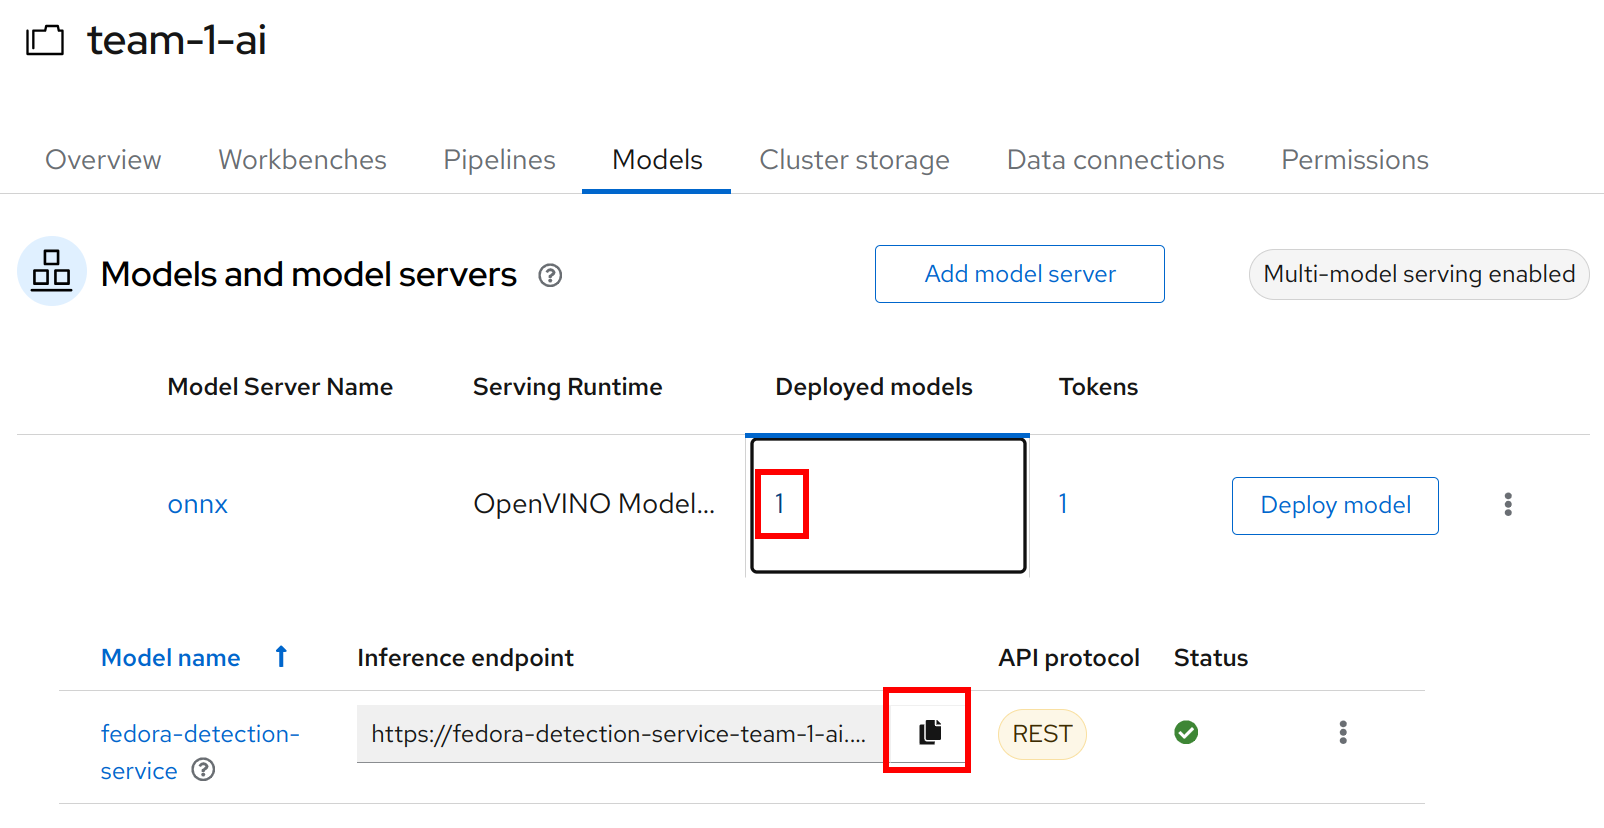Click the Status column header

(x=1211, y=658)
